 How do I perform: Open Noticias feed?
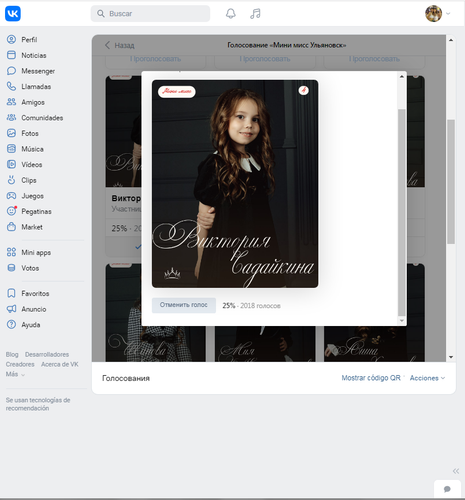34,55
